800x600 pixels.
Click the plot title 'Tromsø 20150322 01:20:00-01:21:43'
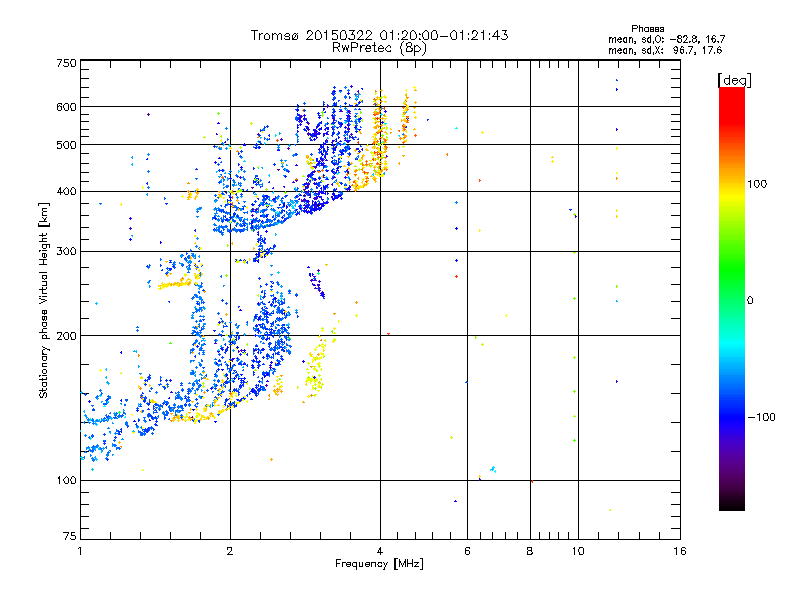point(379,35)
